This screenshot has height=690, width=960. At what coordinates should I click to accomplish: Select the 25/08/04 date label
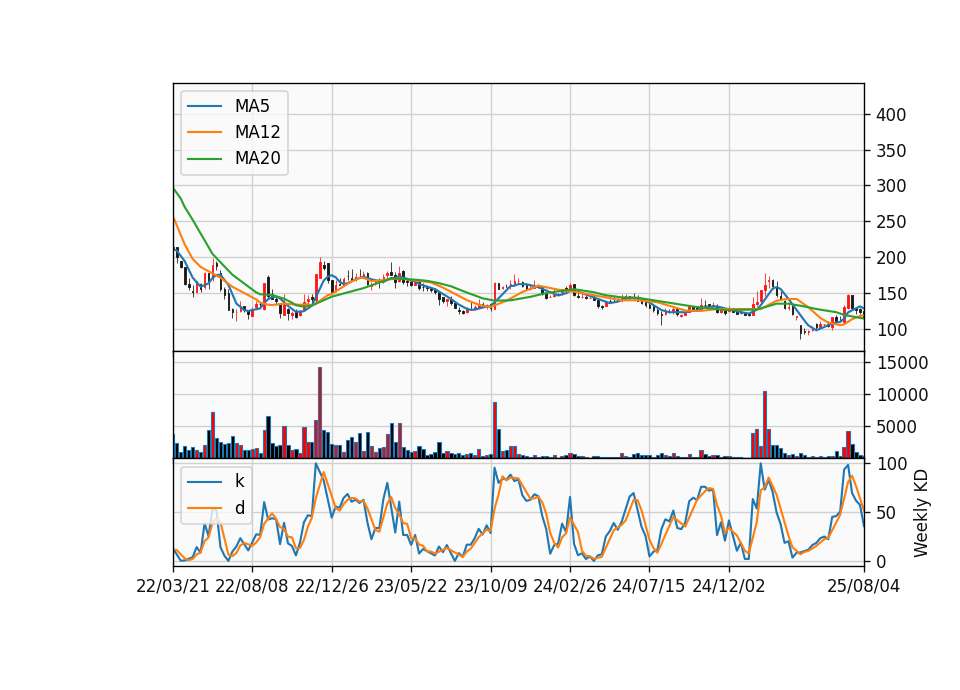(863, 586)
